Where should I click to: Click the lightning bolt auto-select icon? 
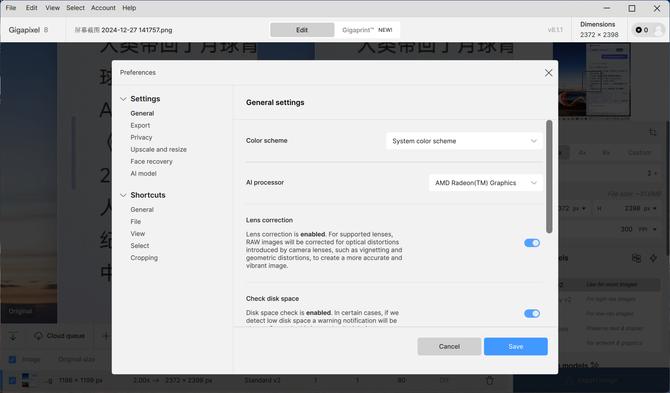[653, 258]
